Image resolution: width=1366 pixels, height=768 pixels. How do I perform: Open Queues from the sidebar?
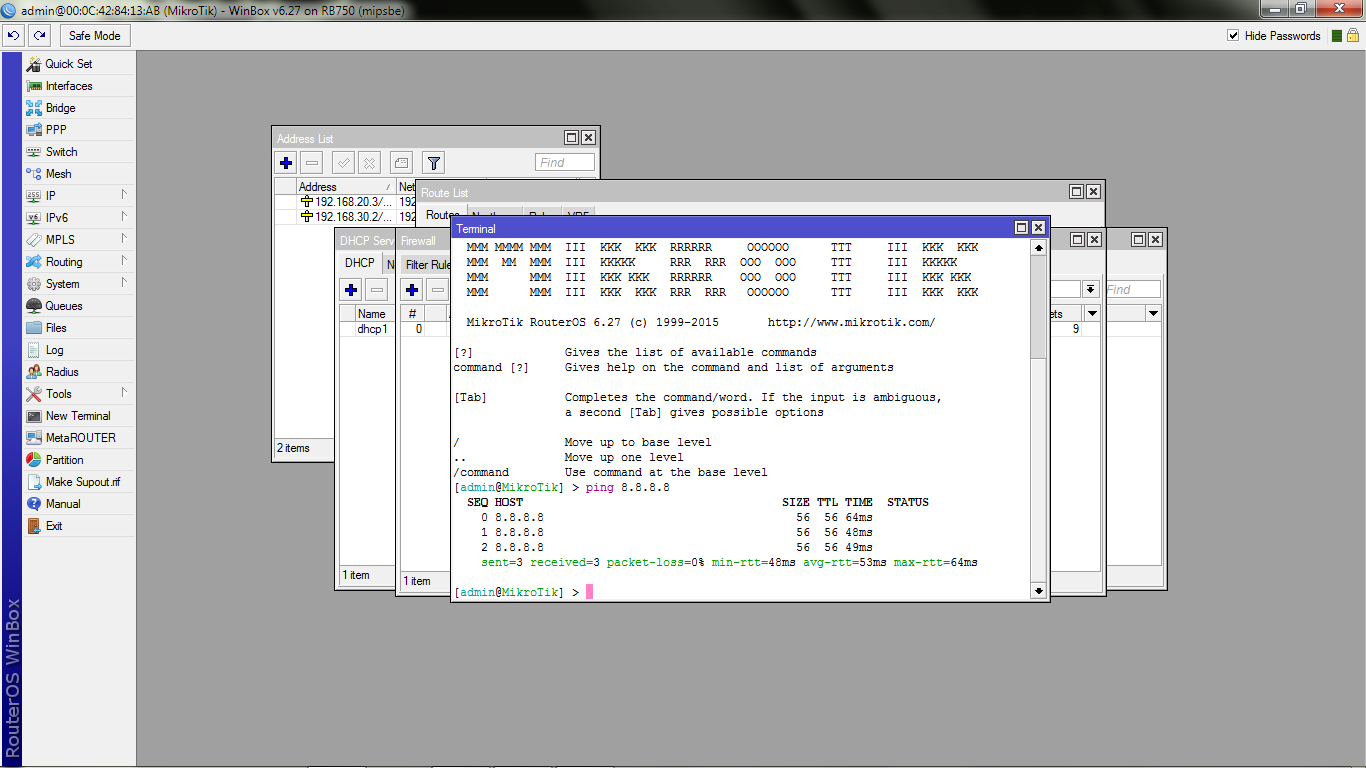[x=63, y=306]
